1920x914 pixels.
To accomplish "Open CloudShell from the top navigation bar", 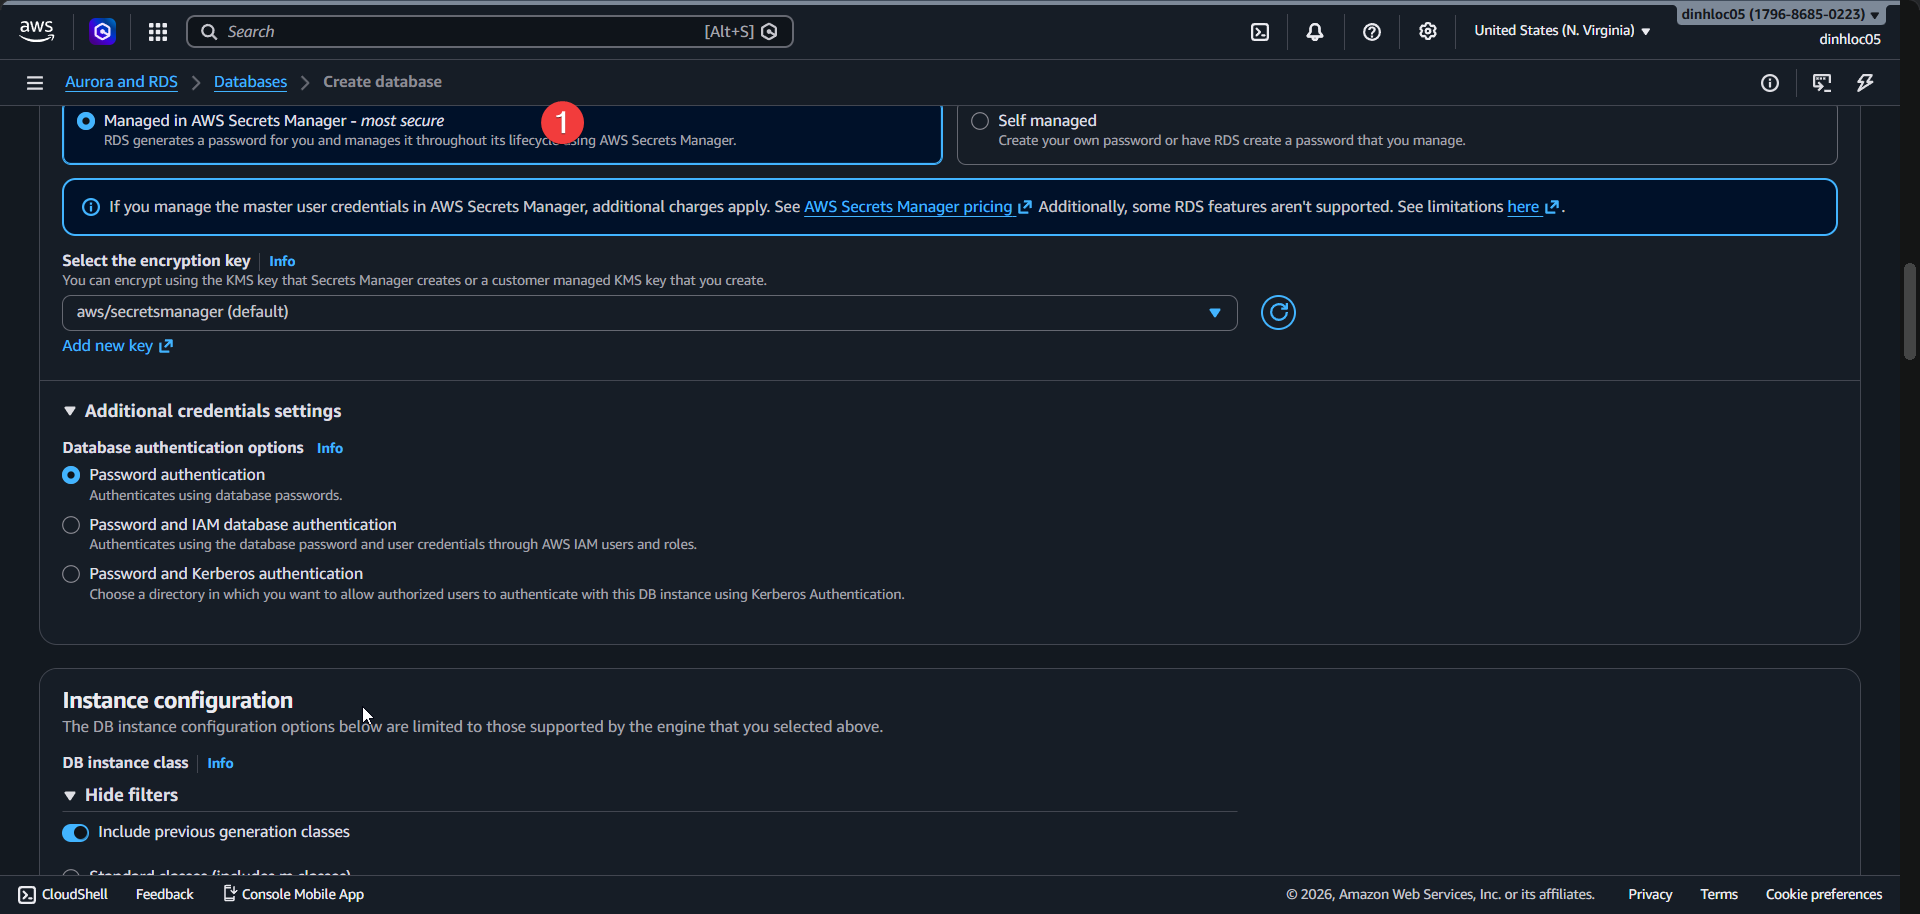I will 1258,31.
